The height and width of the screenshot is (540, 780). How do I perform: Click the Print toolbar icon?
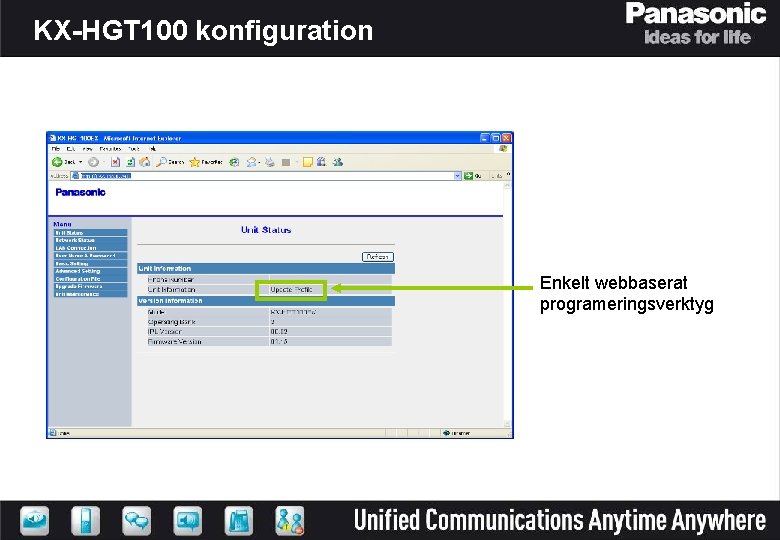point(270,162)
